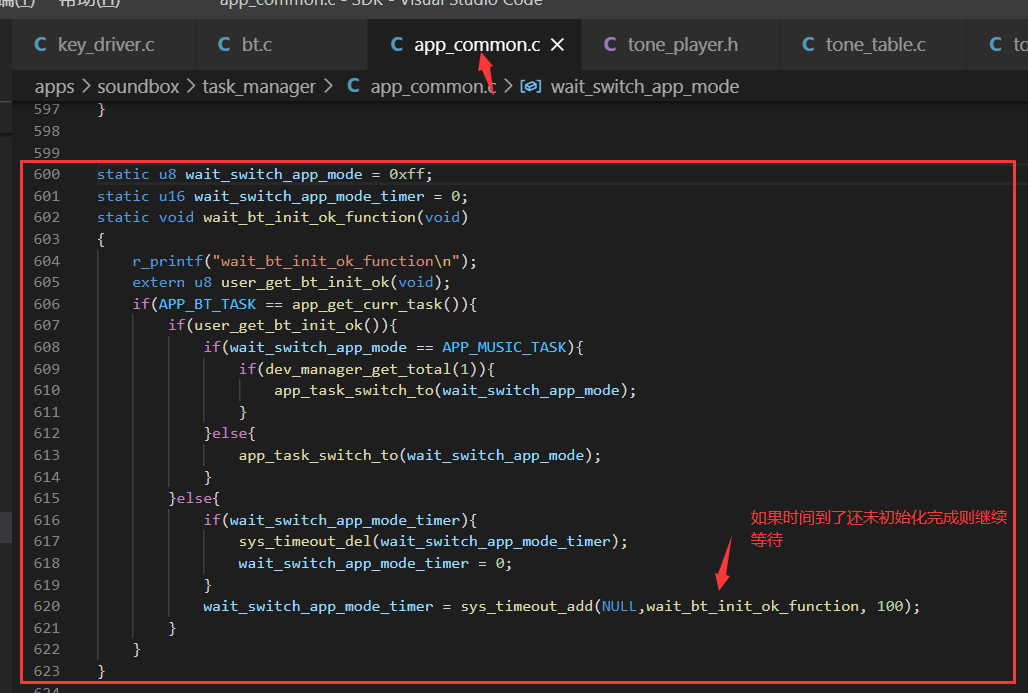Open the soundbox breadcrumb segment
The image size is (1028, 693).
(x=138, y=87)
